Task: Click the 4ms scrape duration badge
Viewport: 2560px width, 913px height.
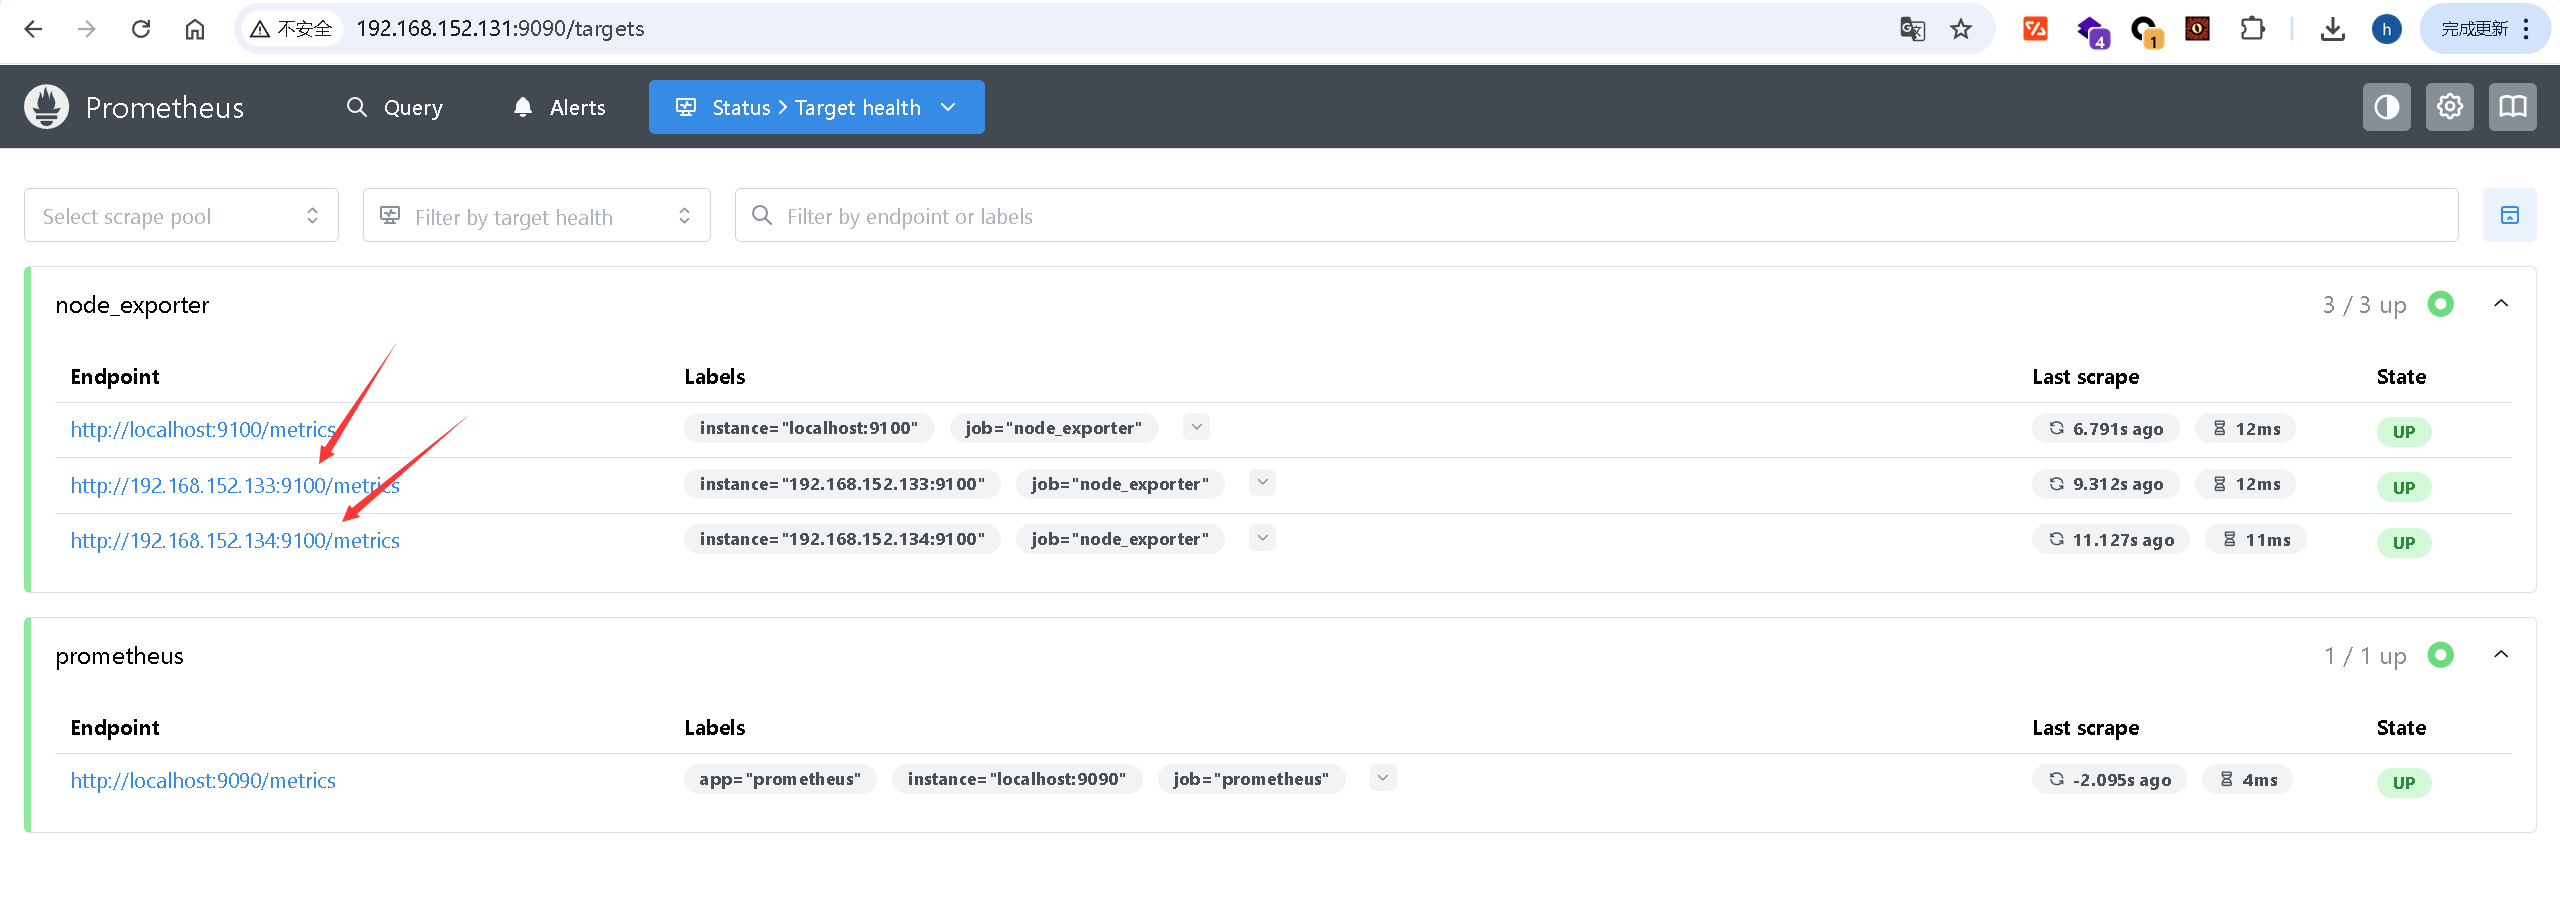Action: (x=2248, y=779)
